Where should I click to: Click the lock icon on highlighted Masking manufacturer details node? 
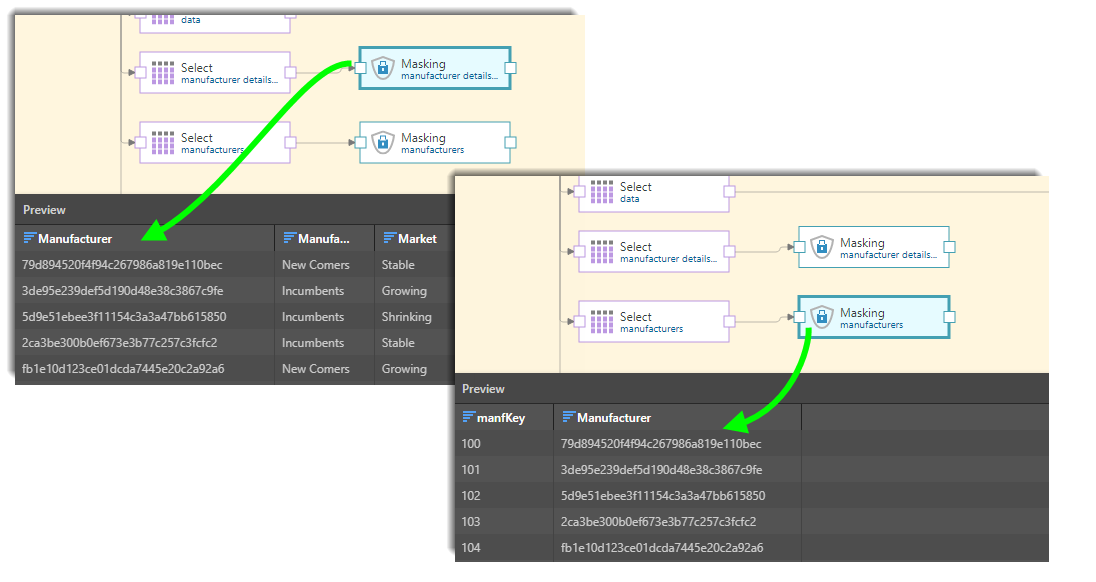381,68
